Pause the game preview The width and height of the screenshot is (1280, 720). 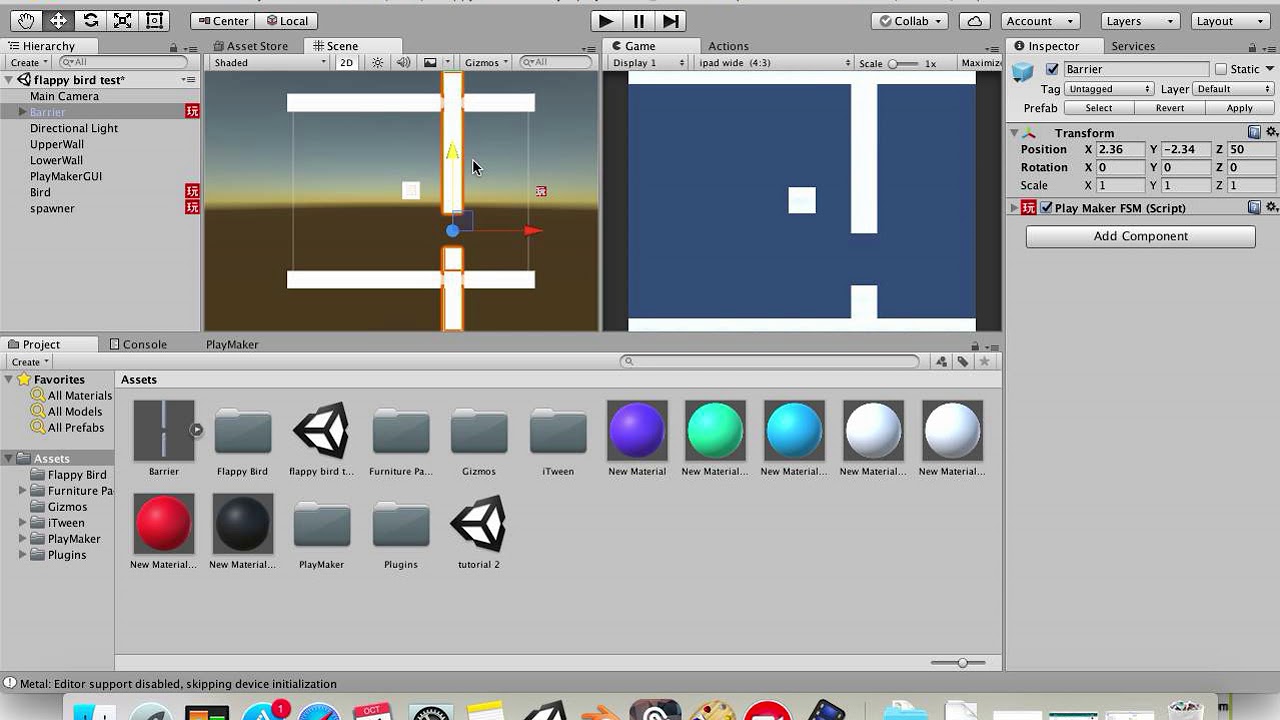click(638, 20)
